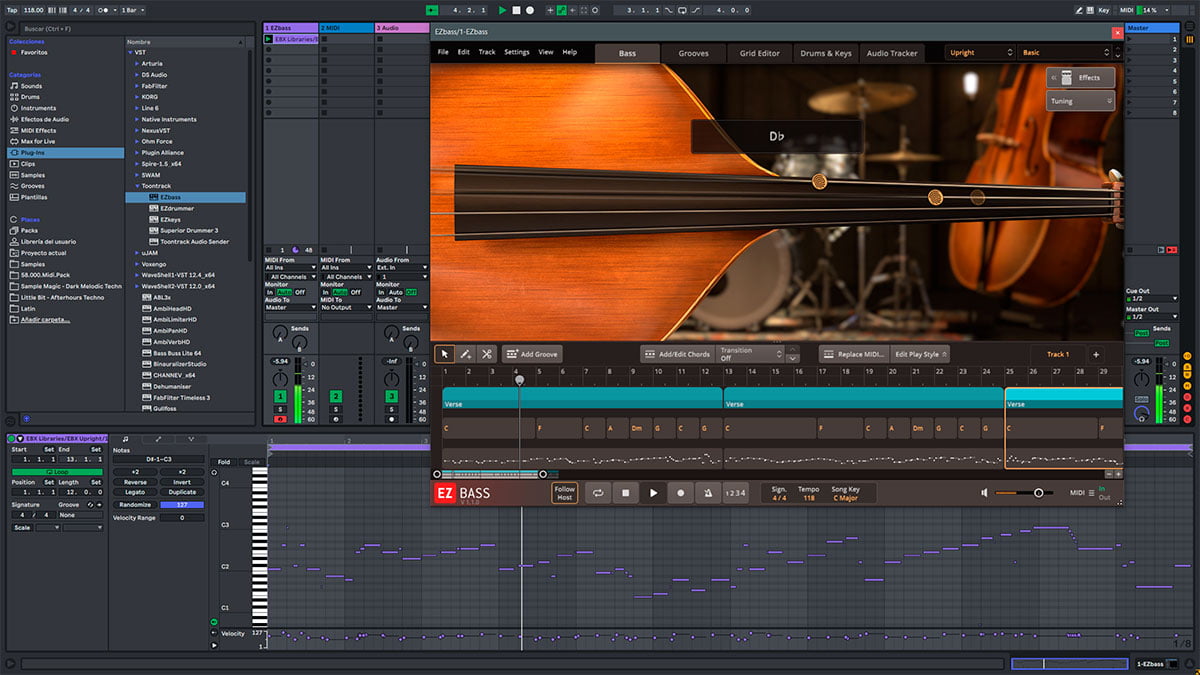Switch to the Grid Editor tab
1200x675 pixels.
(x=760, y=53)
